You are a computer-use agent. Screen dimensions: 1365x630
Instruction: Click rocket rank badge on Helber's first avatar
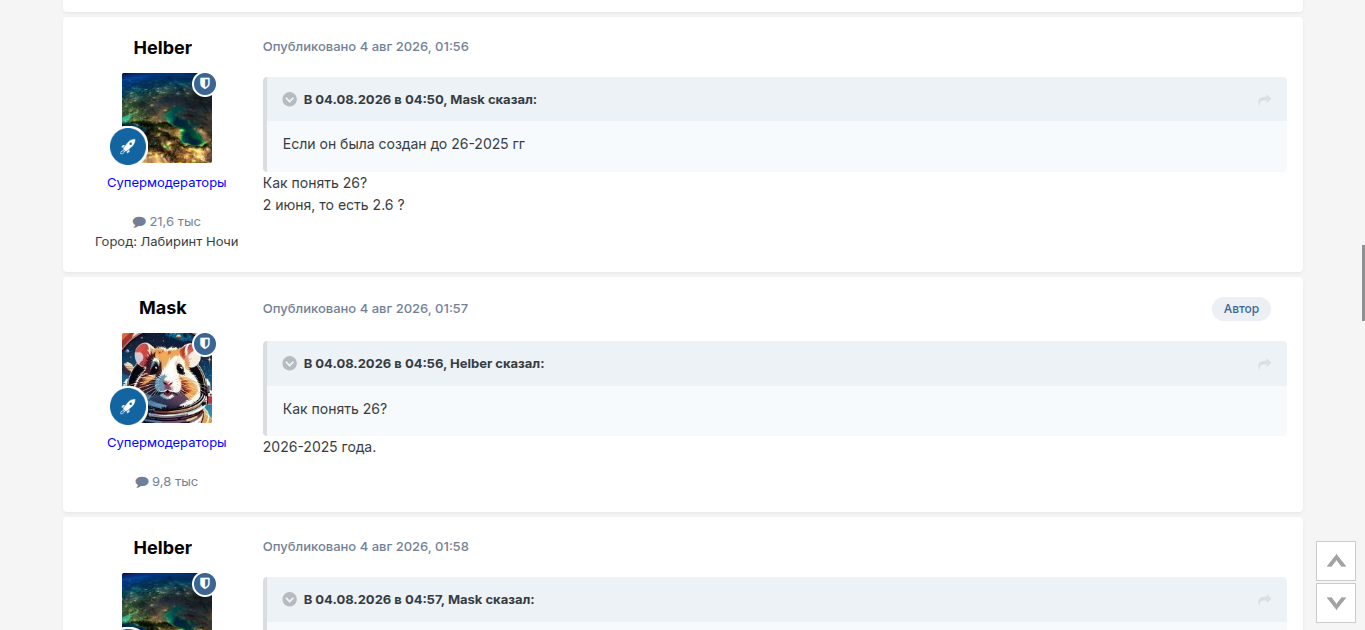click(x=128, y=146)
